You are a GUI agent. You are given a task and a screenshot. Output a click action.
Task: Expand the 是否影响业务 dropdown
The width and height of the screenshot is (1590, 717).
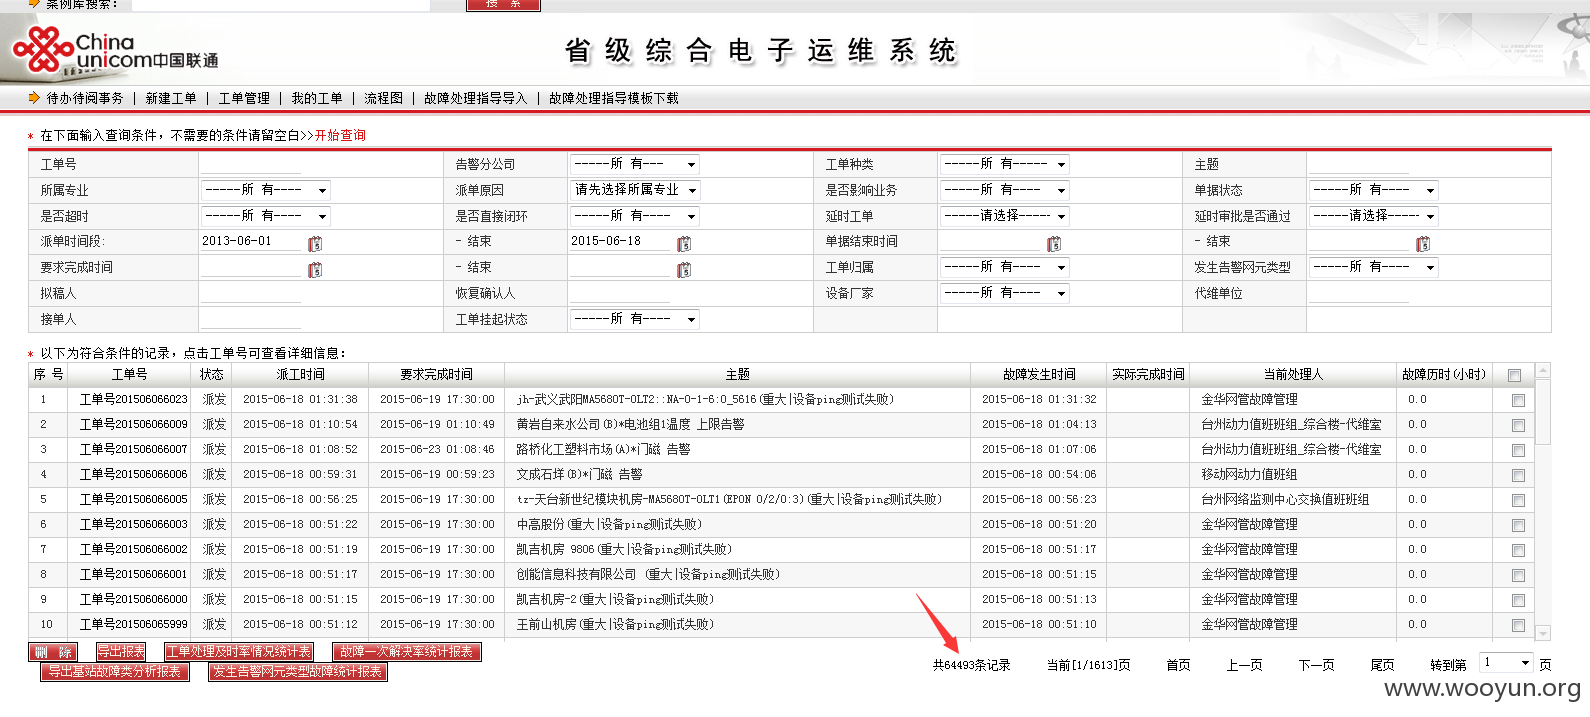[1004, 190]
